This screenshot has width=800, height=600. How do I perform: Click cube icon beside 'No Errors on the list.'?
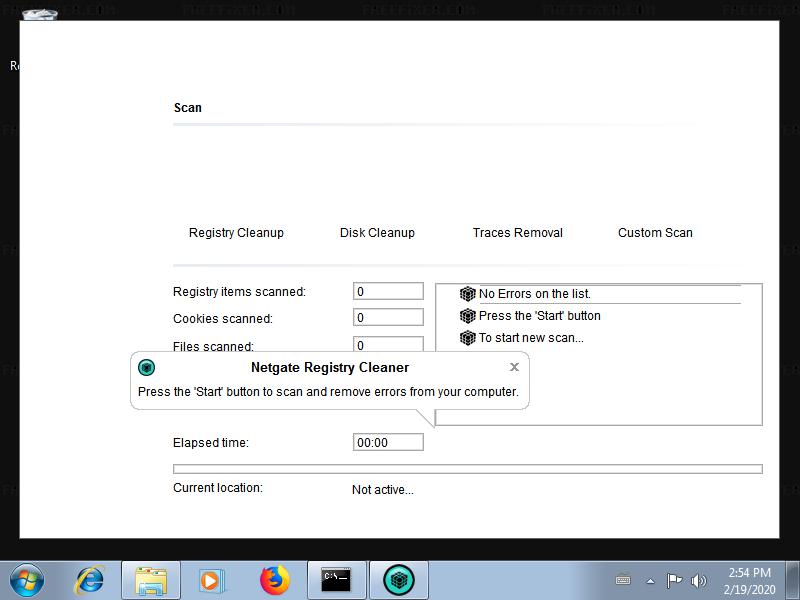467,294
